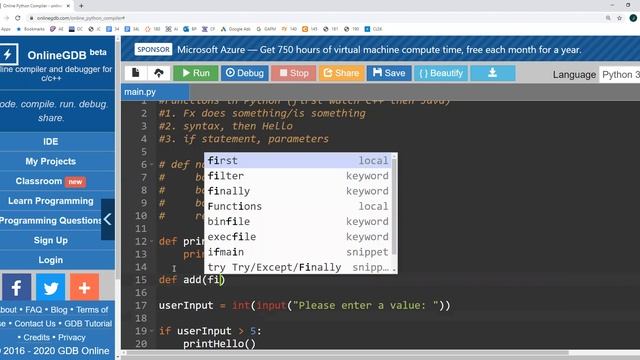Viewport: 640px width, 360px height.
Task: Open the Language dropdown showing Python 3
Action: 619,75
